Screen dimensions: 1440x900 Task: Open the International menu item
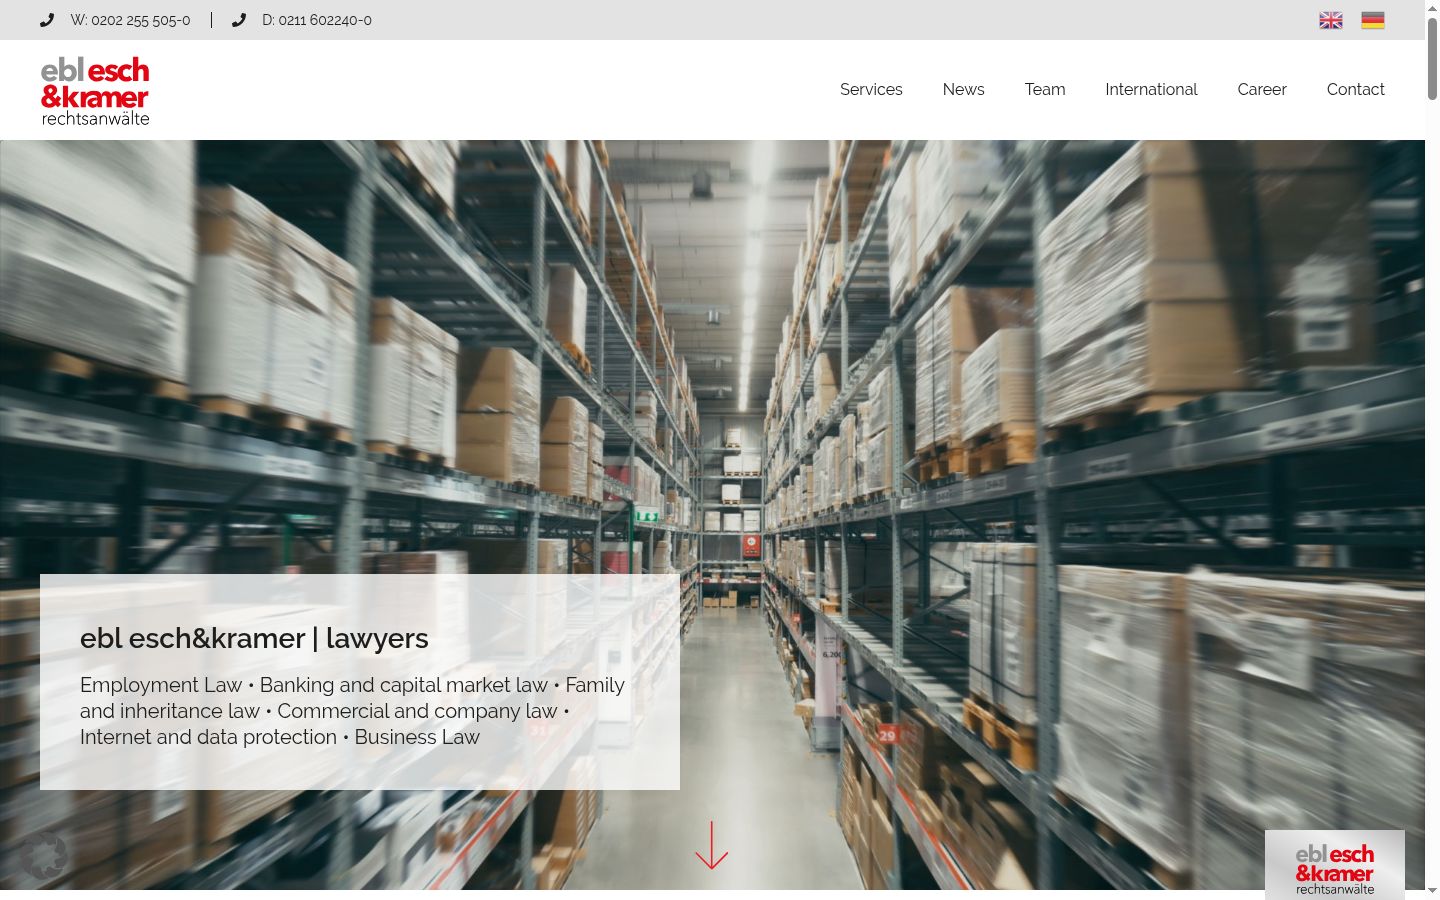coord(1151,89)
